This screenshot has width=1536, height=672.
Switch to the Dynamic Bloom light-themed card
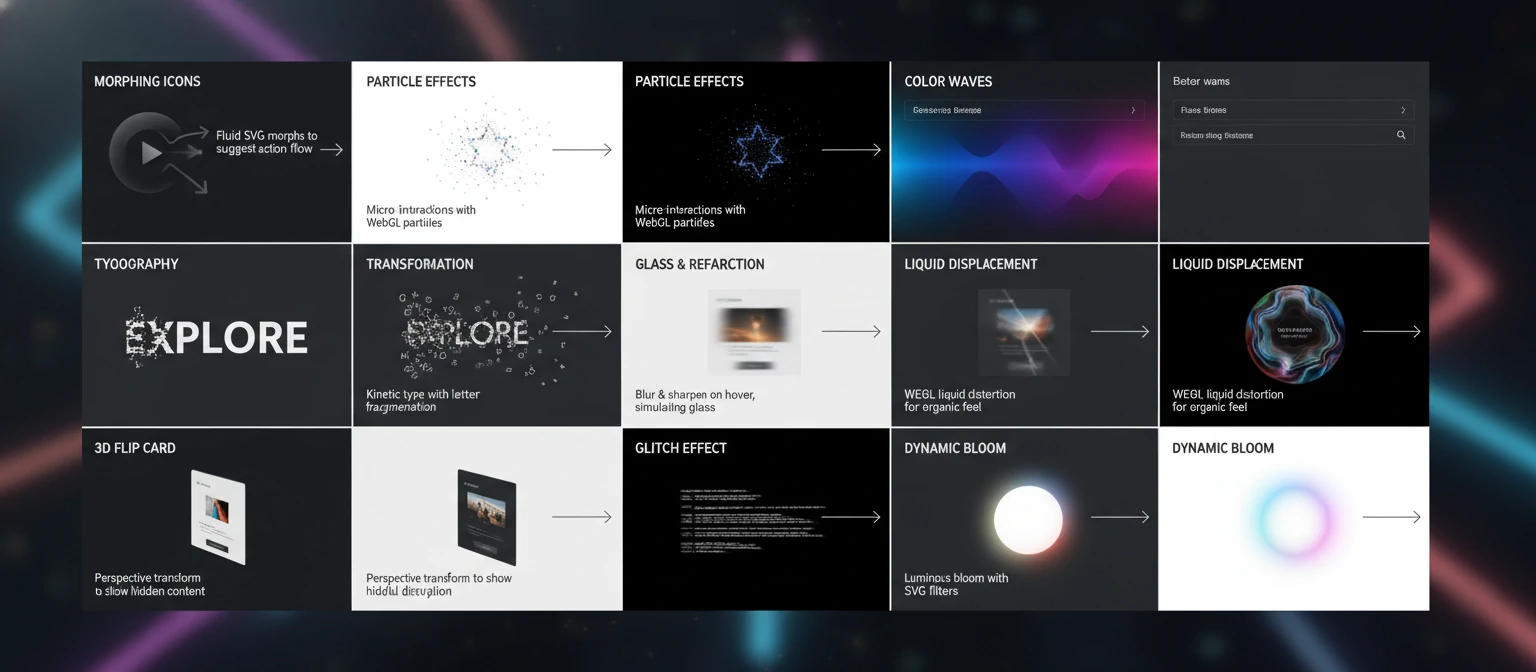coord(1293,517)
